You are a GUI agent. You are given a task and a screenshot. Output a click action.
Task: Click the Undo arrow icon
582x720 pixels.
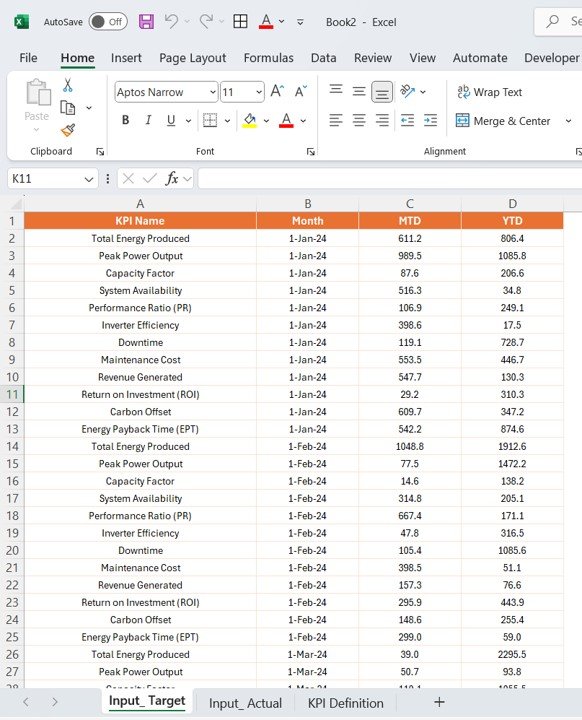click(x=171, y=21)
